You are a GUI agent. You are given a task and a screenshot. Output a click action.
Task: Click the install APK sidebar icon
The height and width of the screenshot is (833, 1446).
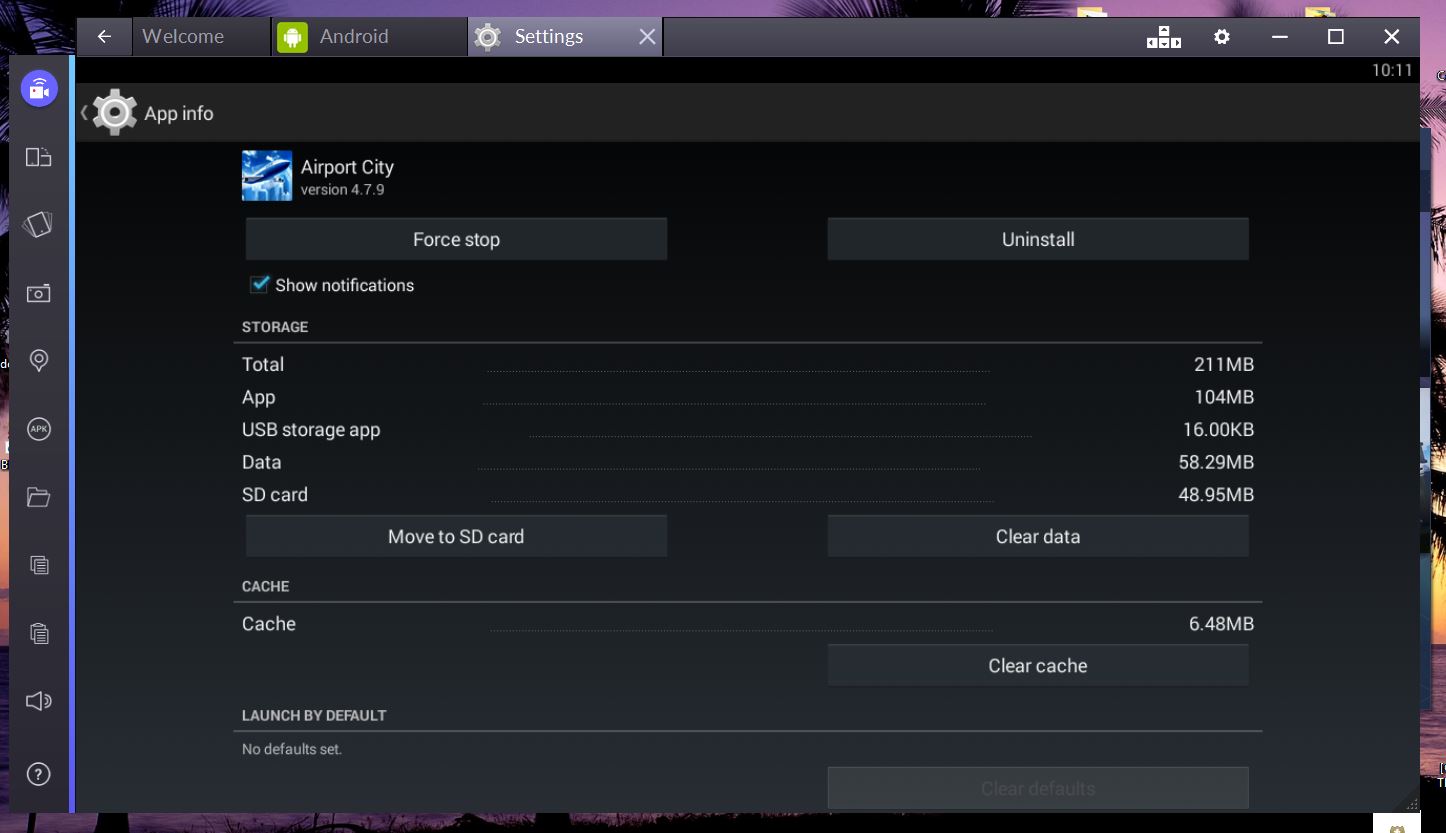click(39, 429)
